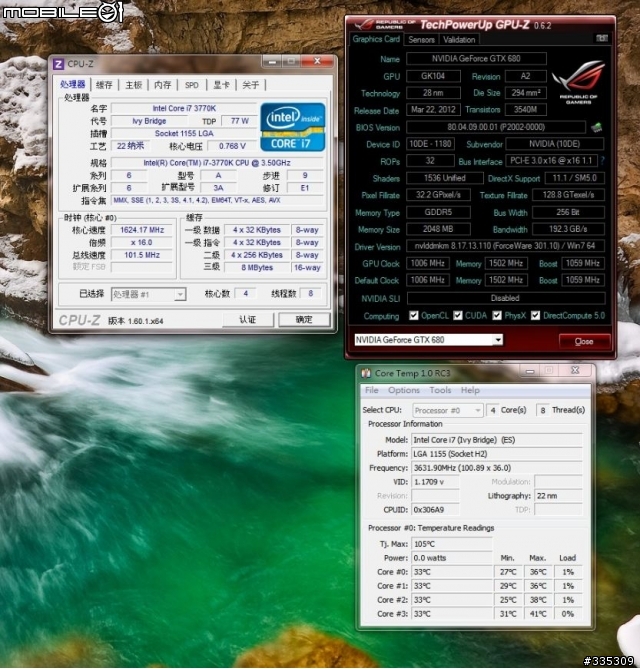
Task: Open the SPD tab in CPU-Z
Action: 192,85
